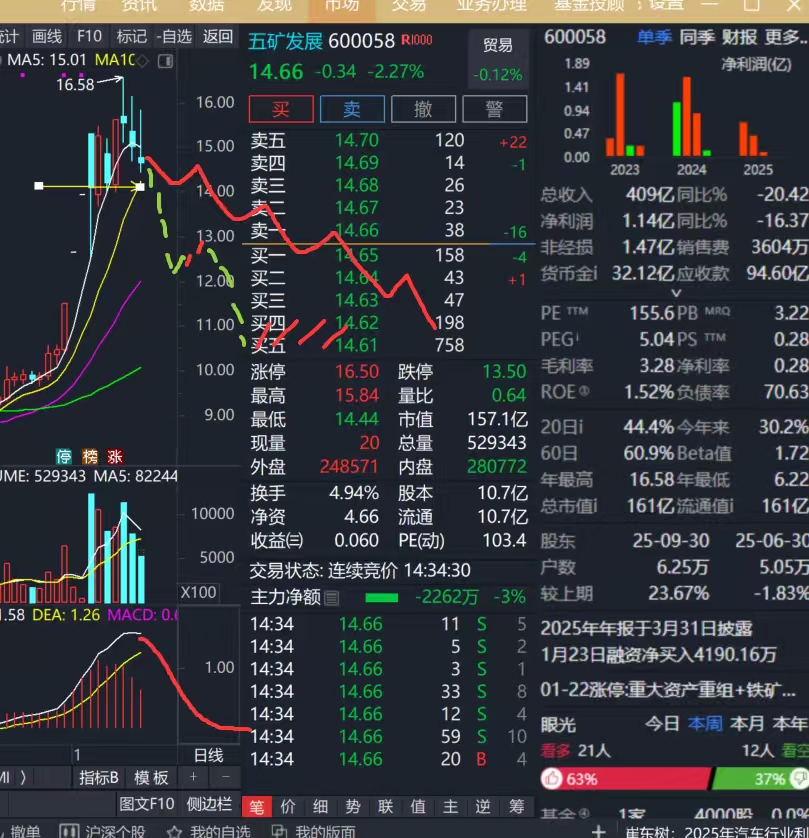Select the 主 tab

point(451,806)
